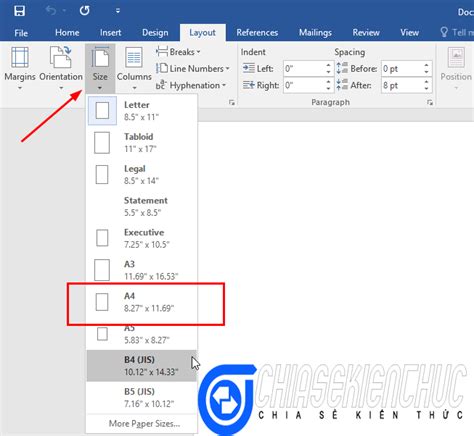Click the Spacing After input field
The image size is (474, 436).
coord(402,85)
